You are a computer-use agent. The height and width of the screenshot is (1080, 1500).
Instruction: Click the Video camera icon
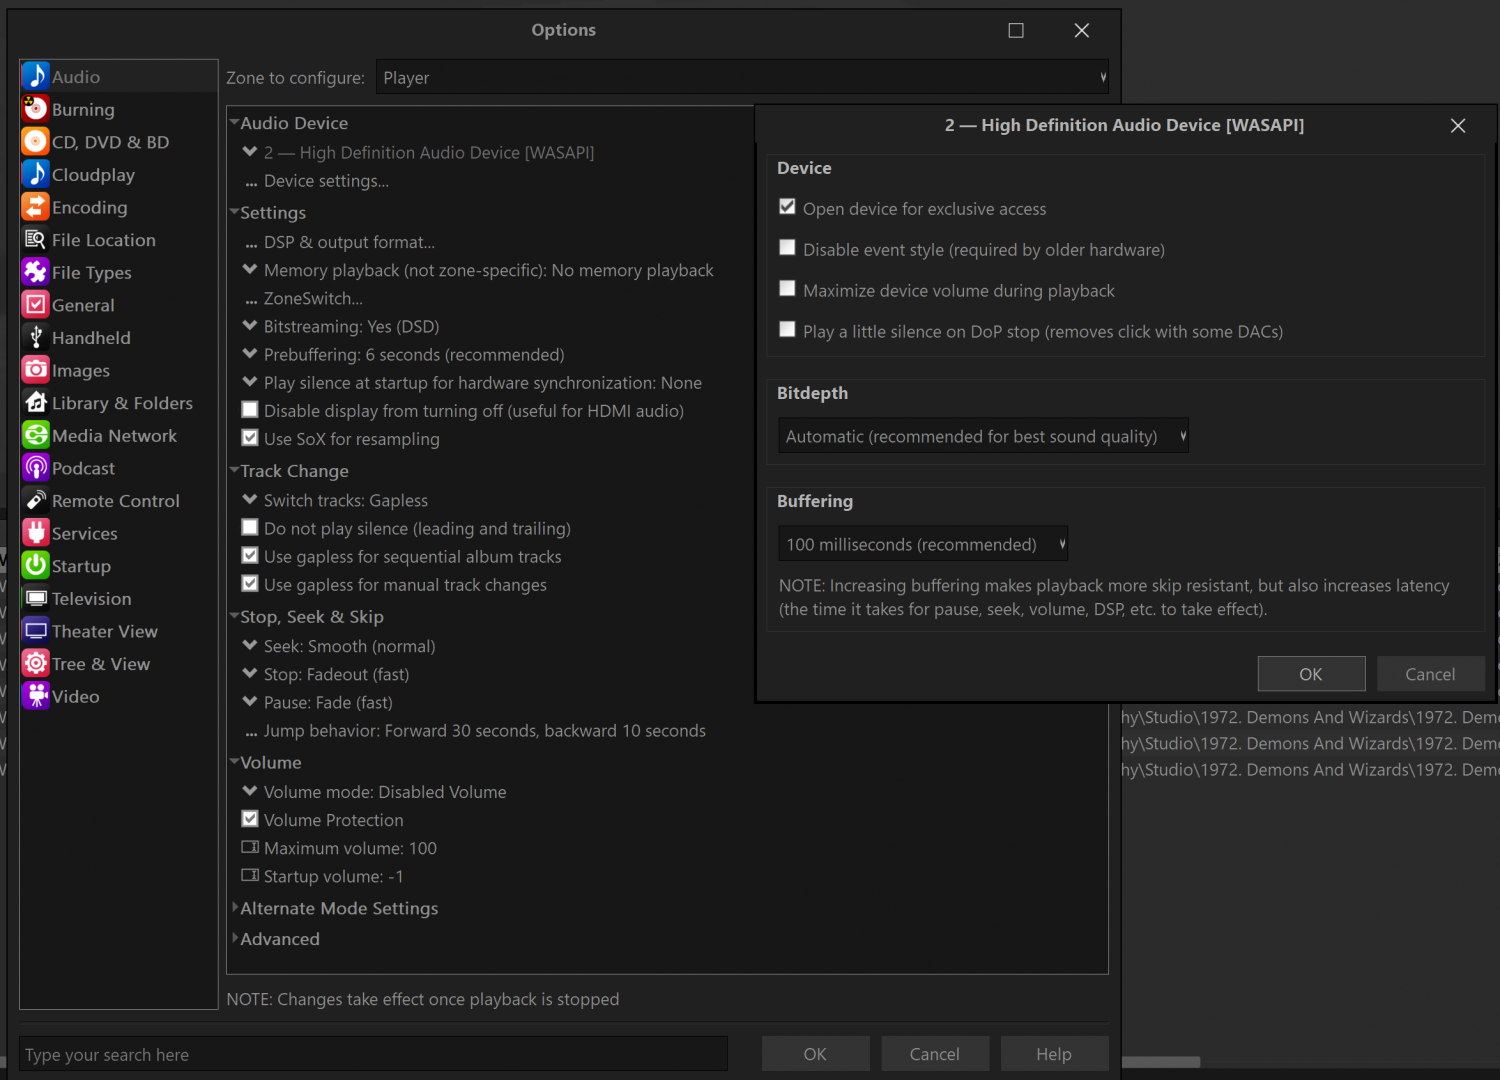(x=36, y=696)
